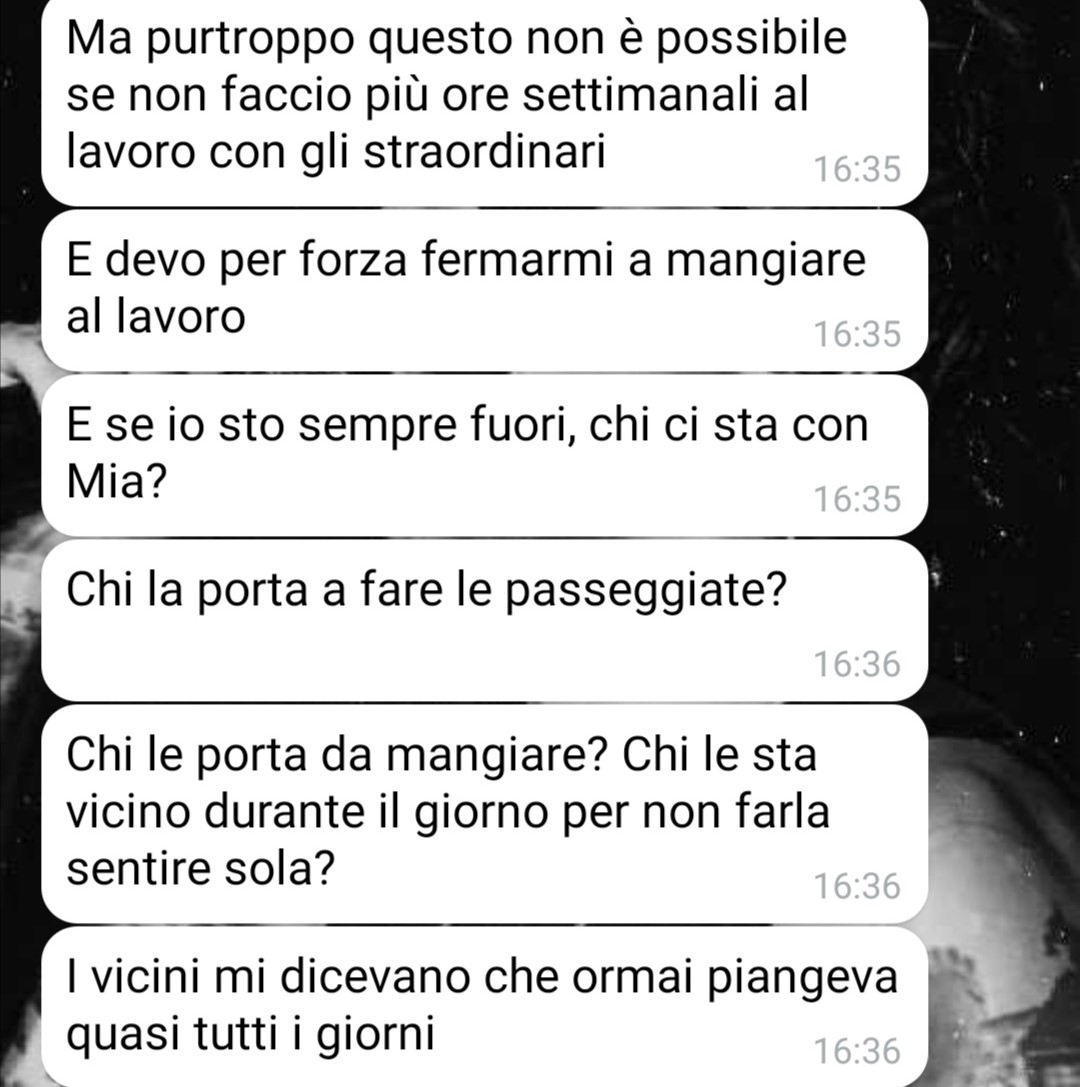Click the word 'passeggiate?' in the chat
The height and width of the screenshot is (1087, 1080).
coord(645,593)
